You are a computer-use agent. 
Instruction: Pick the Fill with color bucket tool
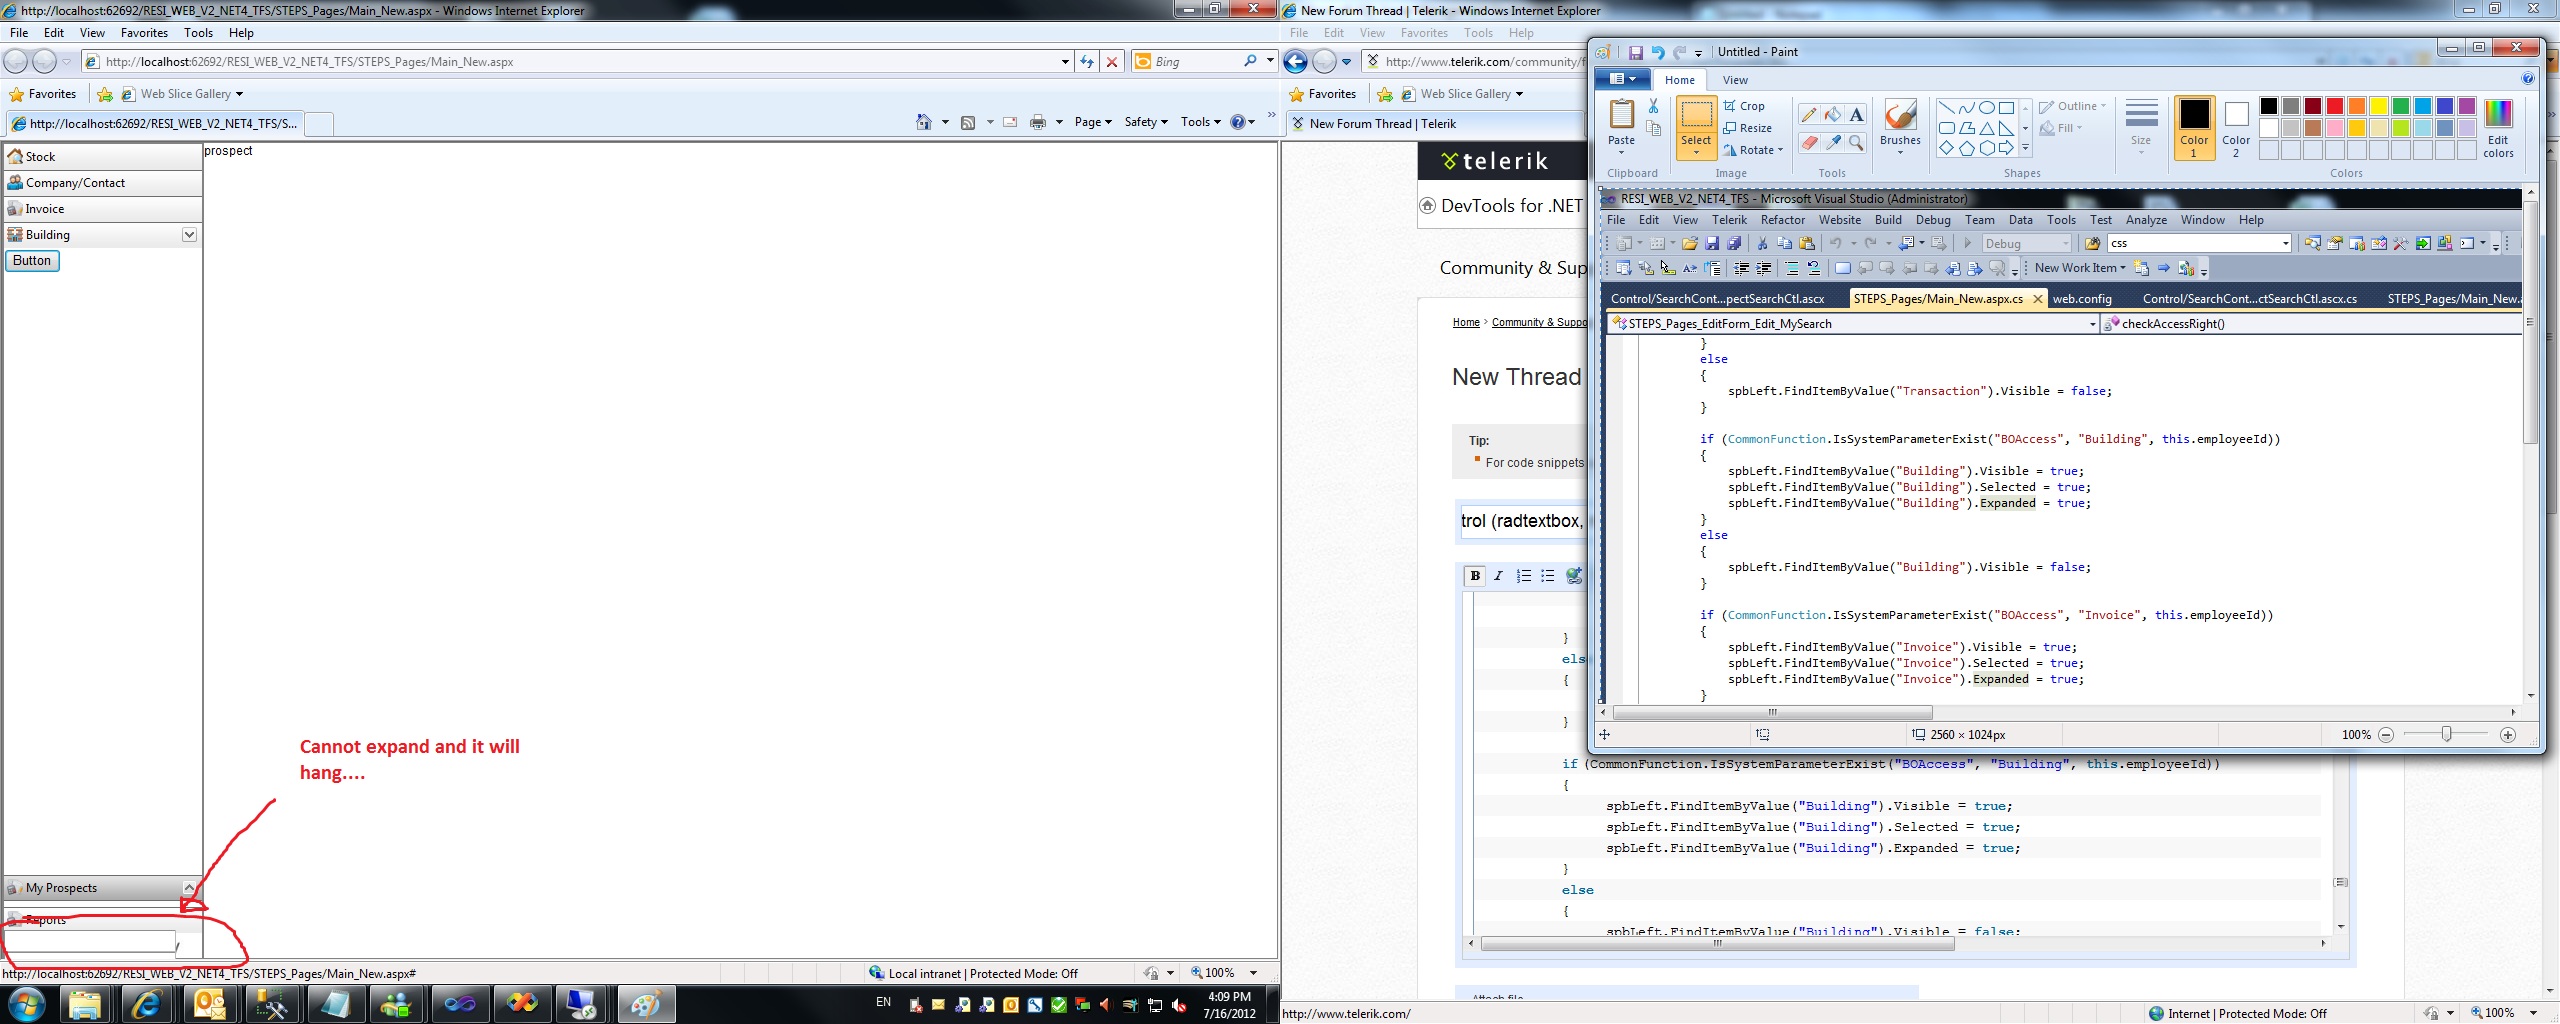click(x=1832, y=115)
